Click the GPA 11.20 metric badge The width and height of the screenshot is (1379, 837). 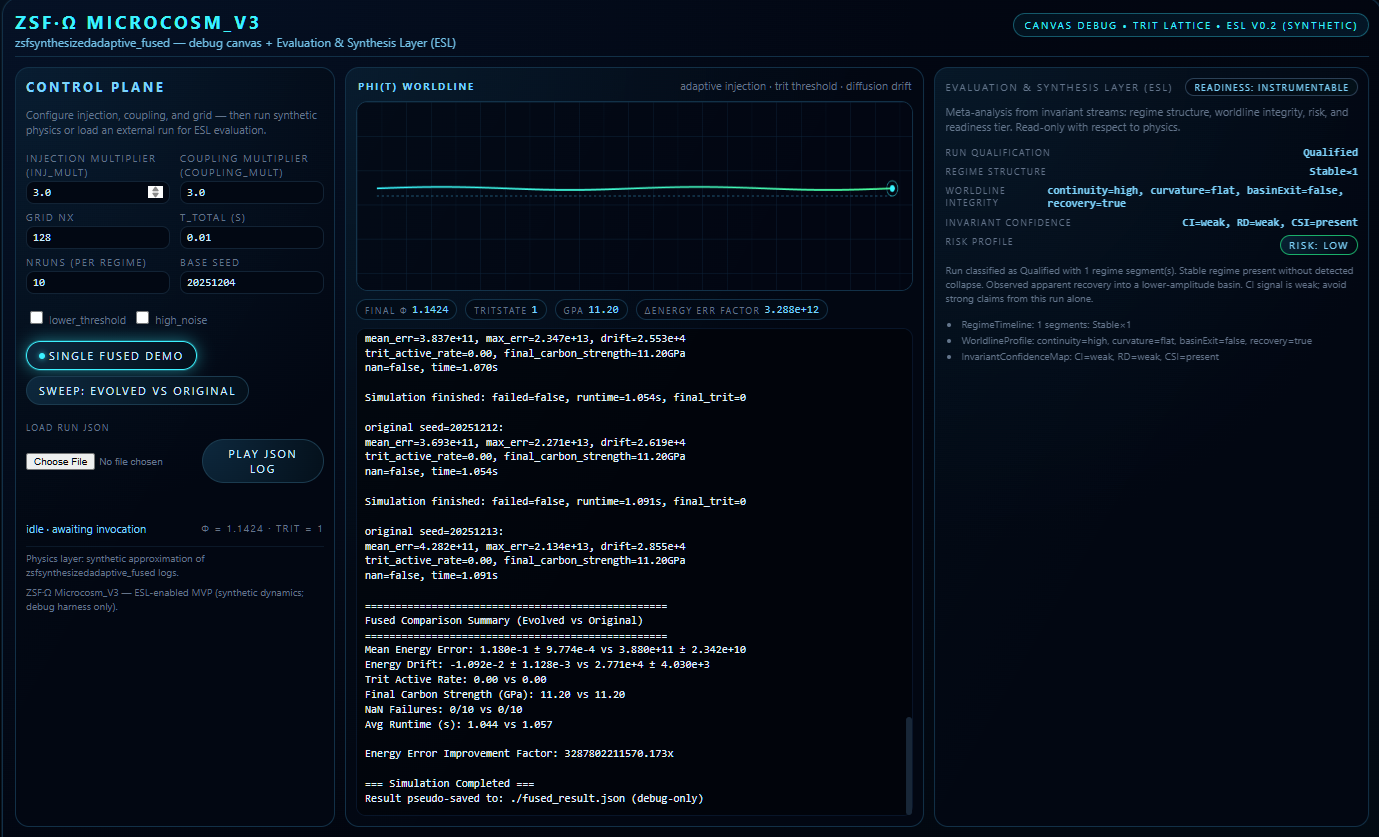pos(591,310)
